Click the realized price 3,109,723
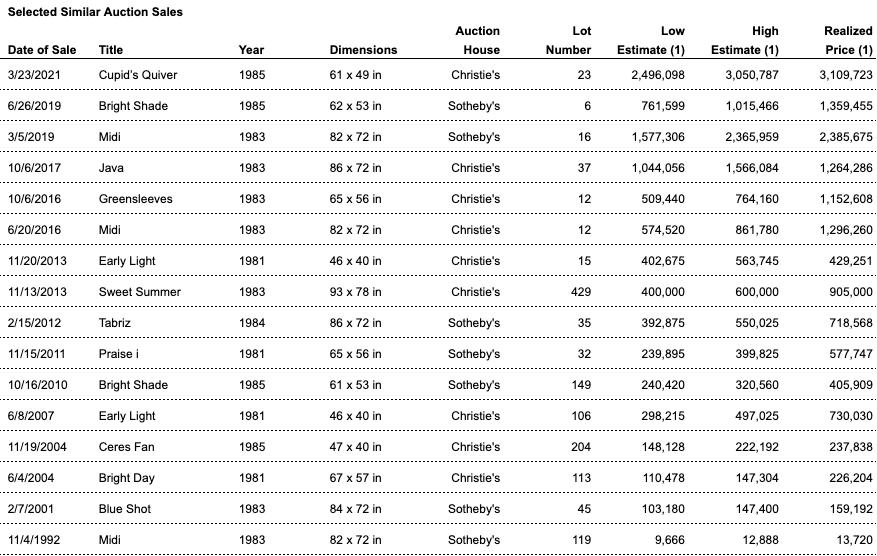The width and height of the screenshot is (877, 556). 844,75
